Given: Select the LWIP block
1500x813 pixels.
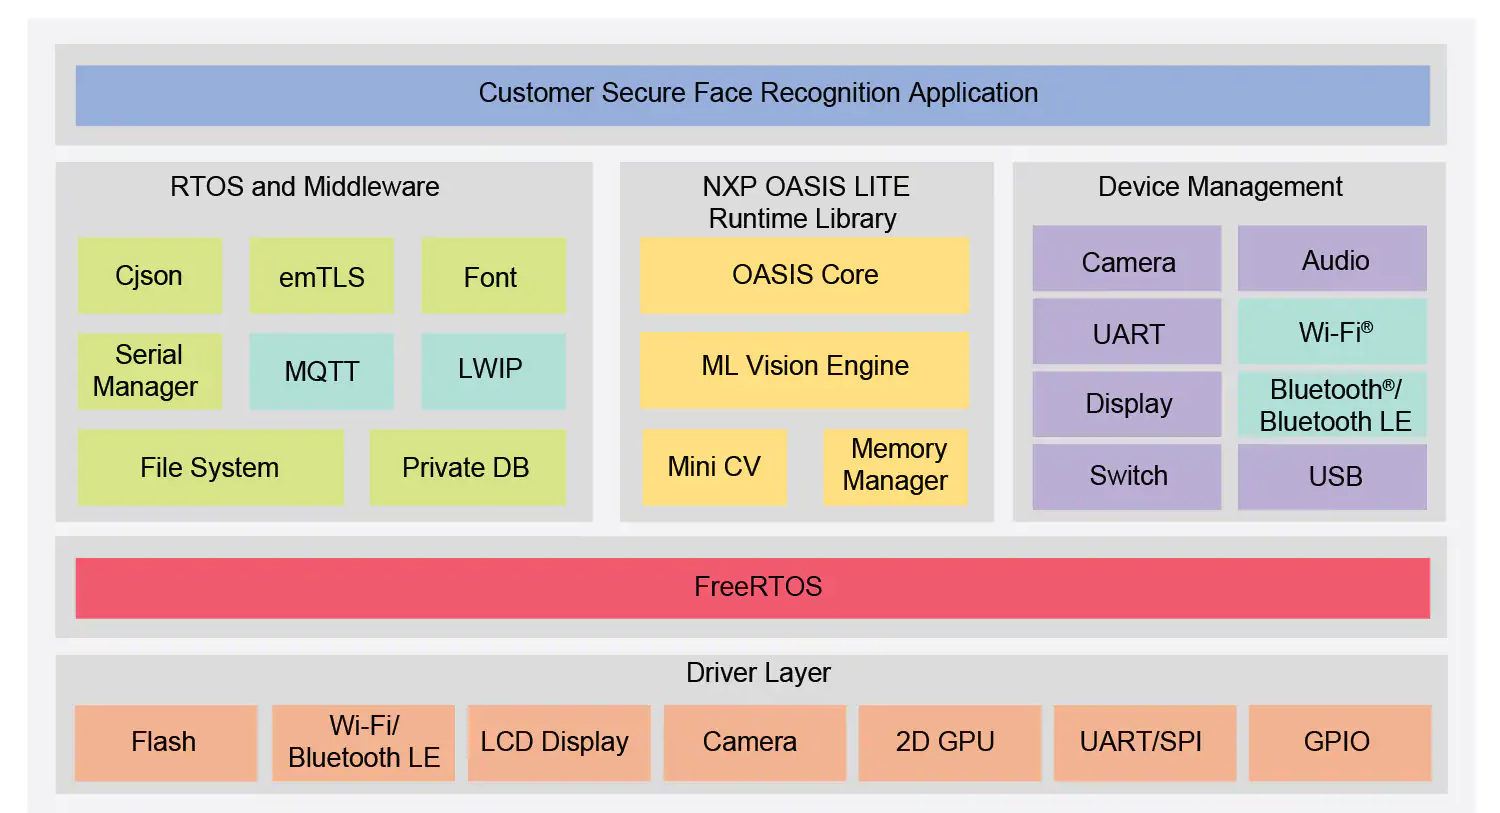Looking at the screenshot, I should (493, 371).
